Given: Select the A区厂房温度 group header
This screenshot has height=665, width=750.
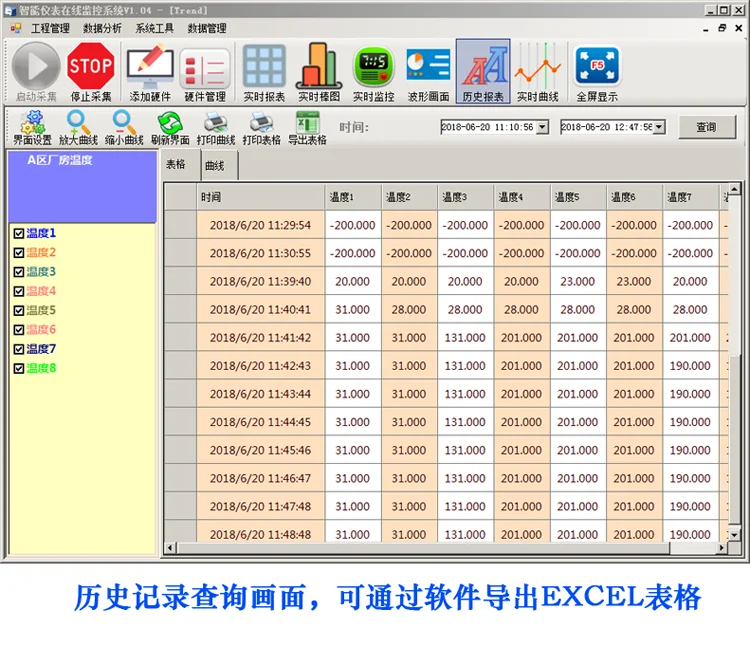Looking at the screenshot, I should point(82,186).
